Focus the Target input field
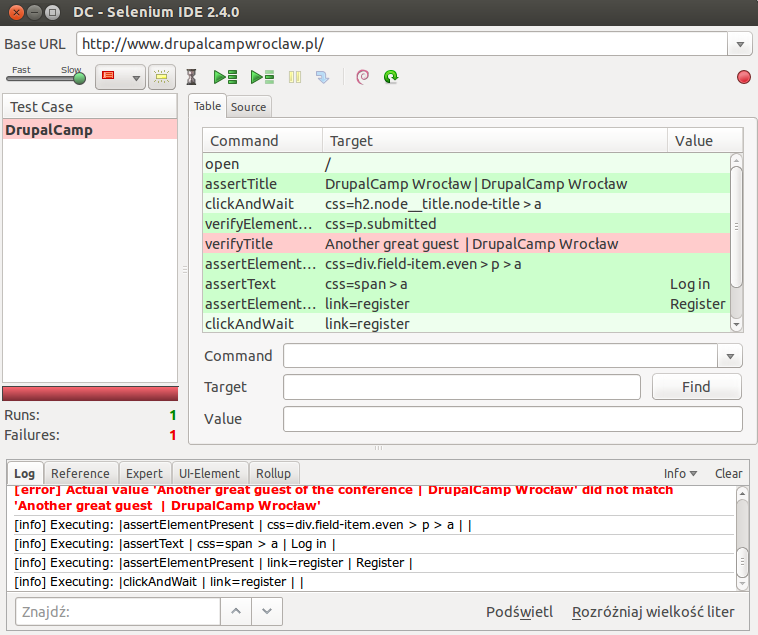The width and height of the screenshot is (758, 635). 462,387
